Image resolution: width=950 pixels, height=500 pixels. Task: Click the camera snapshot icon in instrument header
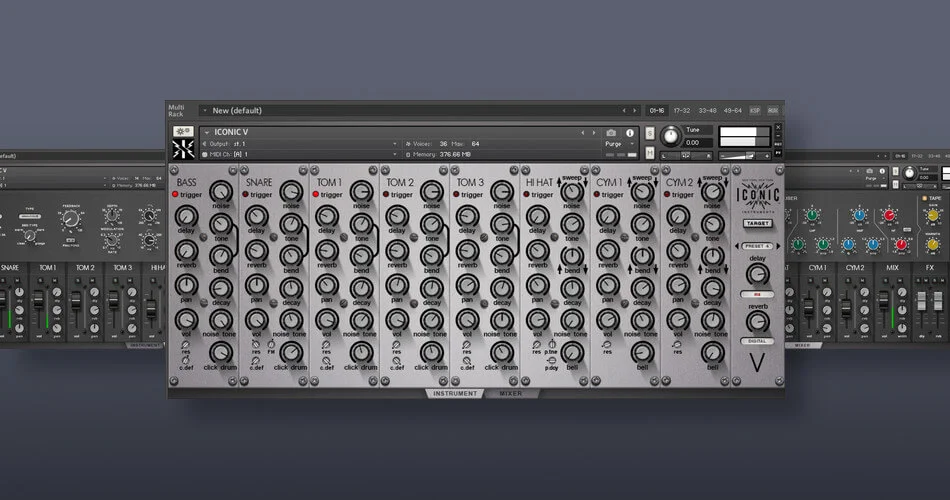coord(611,133)
